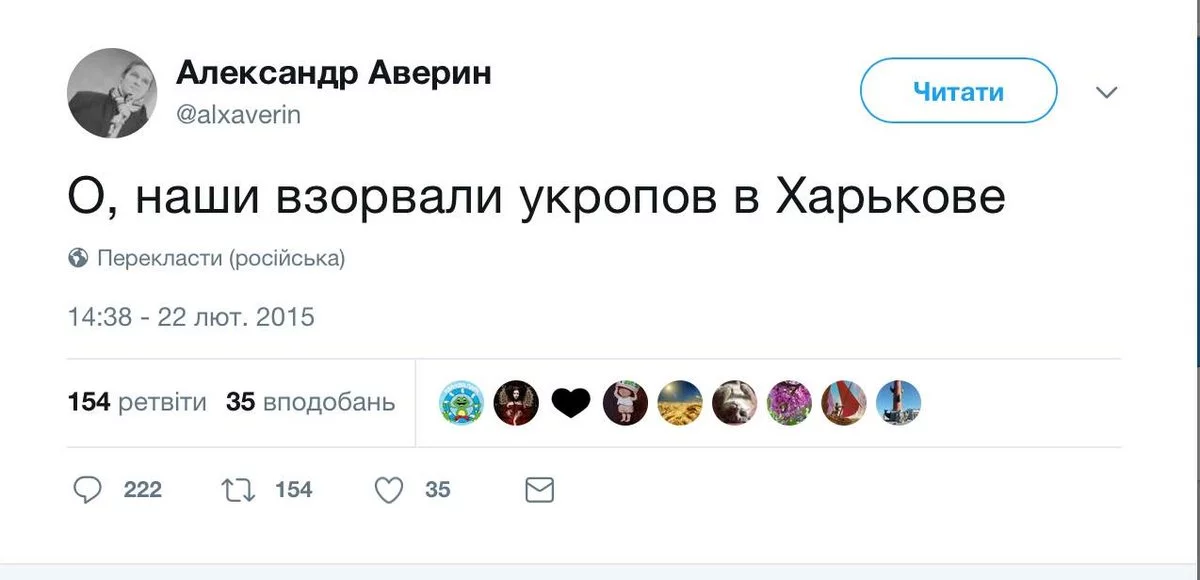Open the red sails avatar profile
Viewport: 1200px width, 580px height.
(843, 403)
